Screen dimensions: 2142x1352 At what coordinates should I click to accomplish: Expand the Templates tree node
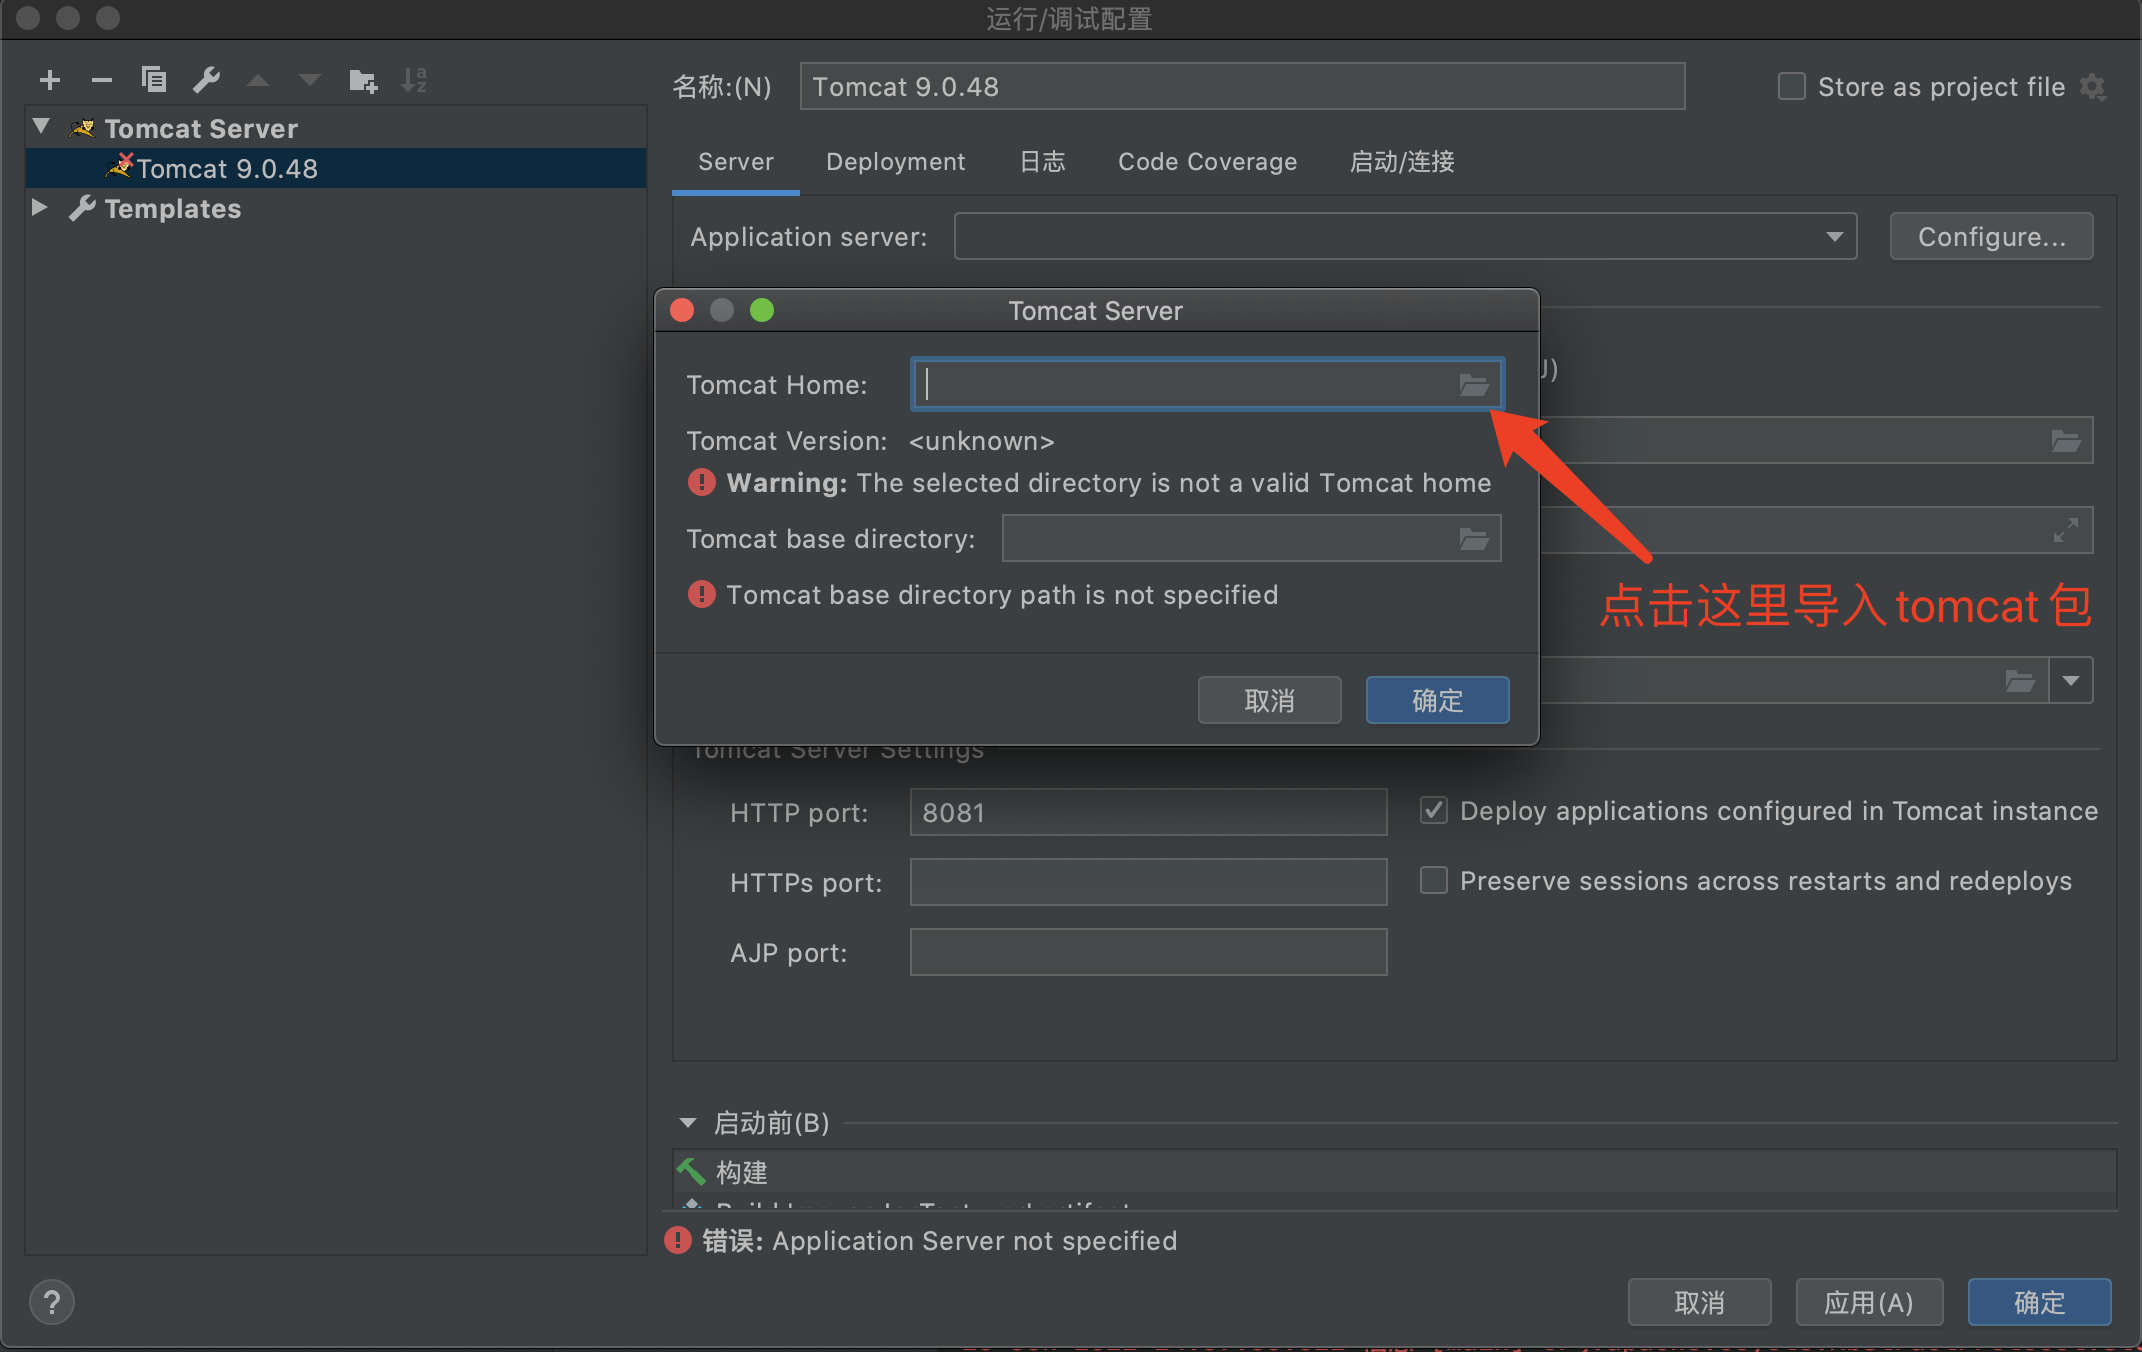click(x=40, y=207)
